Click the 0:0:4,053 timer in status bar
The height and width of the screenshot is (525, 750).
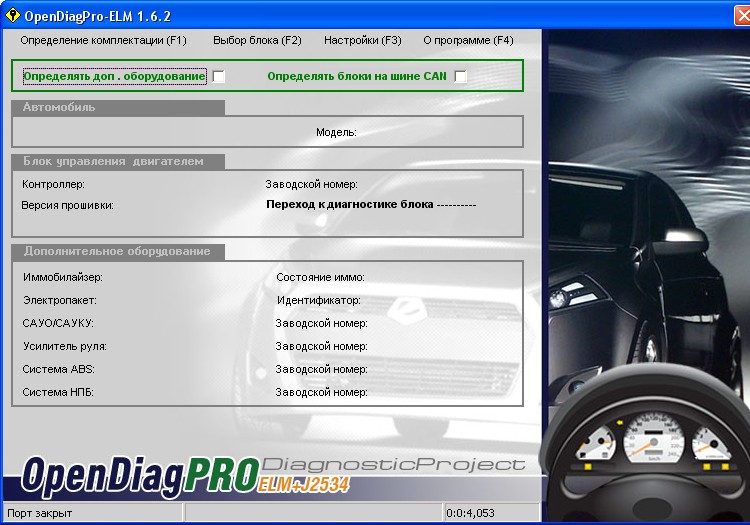click(470, 513)
